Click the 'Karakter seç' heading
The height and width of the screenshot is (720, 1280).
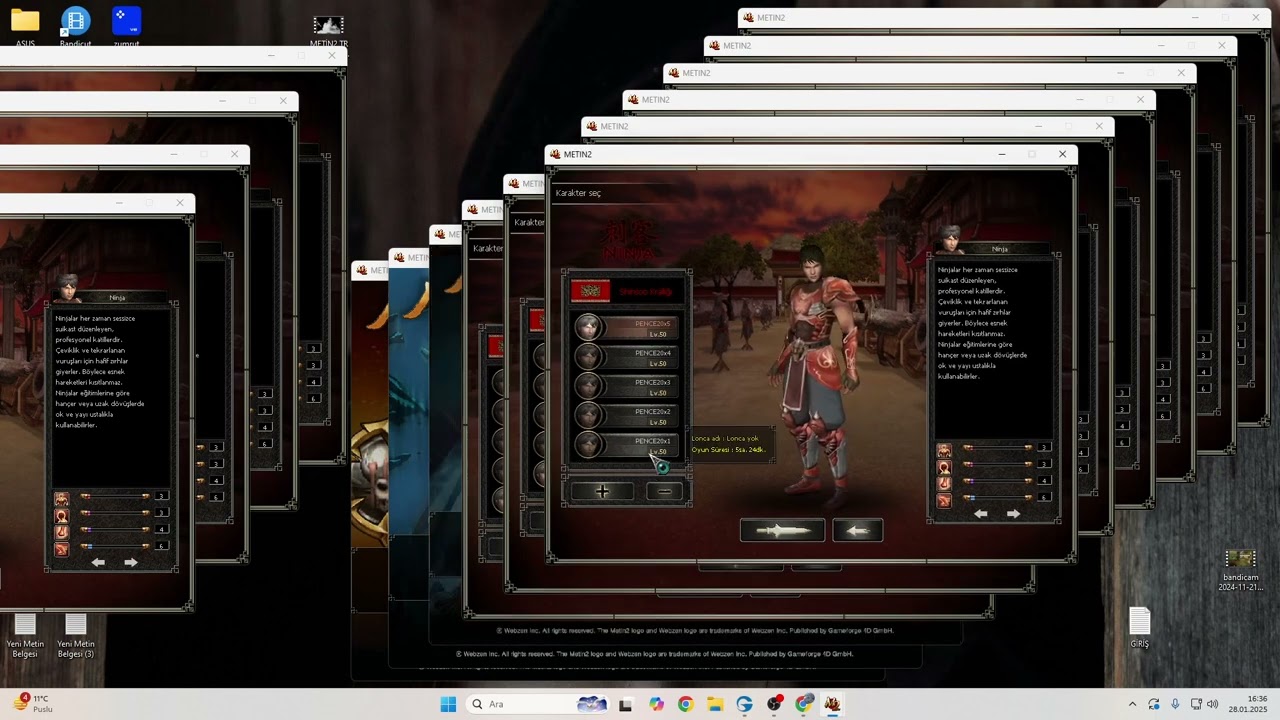(578, 193)
